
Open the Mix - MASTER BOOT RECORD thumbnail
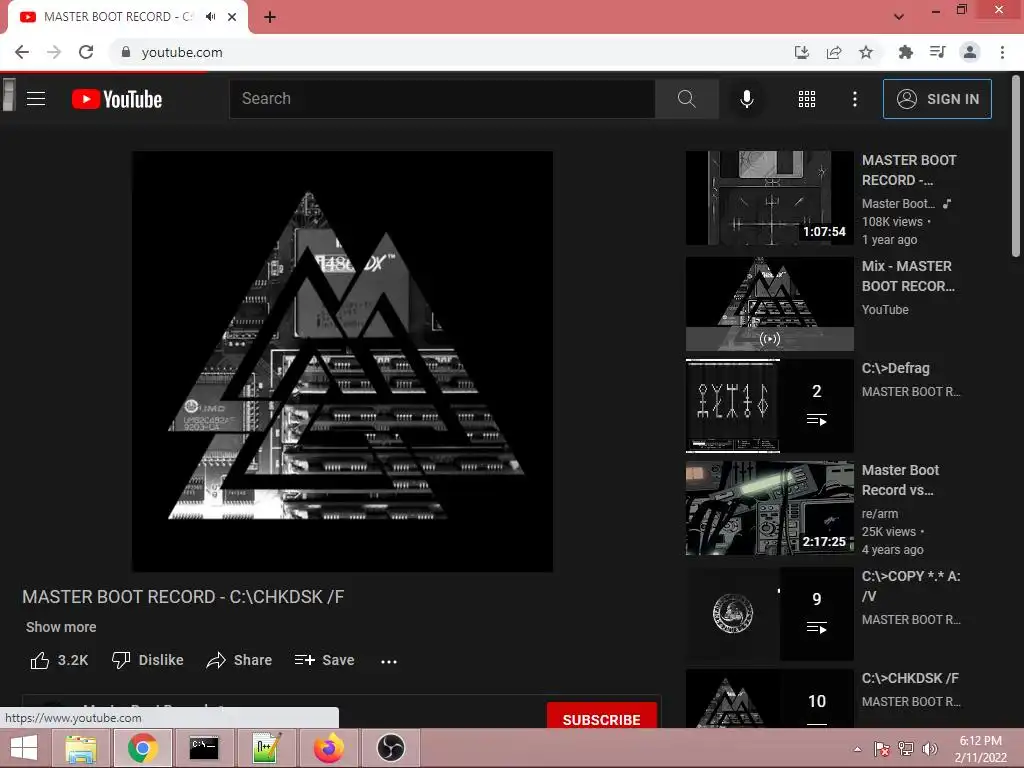pos(769,304)
